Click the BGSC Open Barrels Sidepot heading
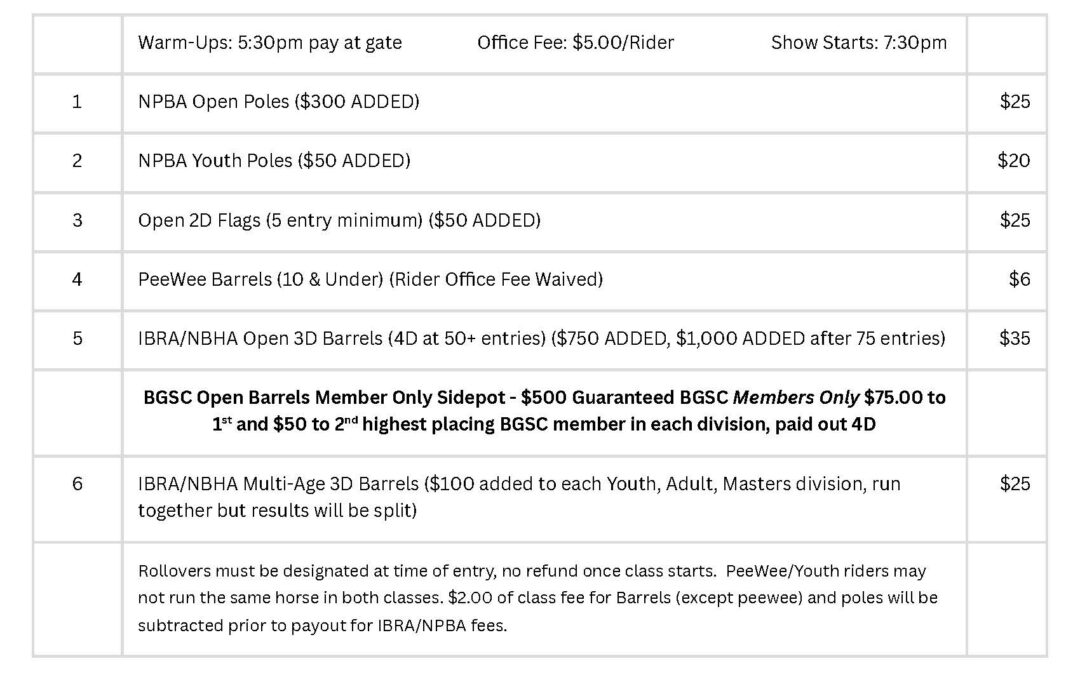This screenshot has width=1080, height=675. point(544,410)
